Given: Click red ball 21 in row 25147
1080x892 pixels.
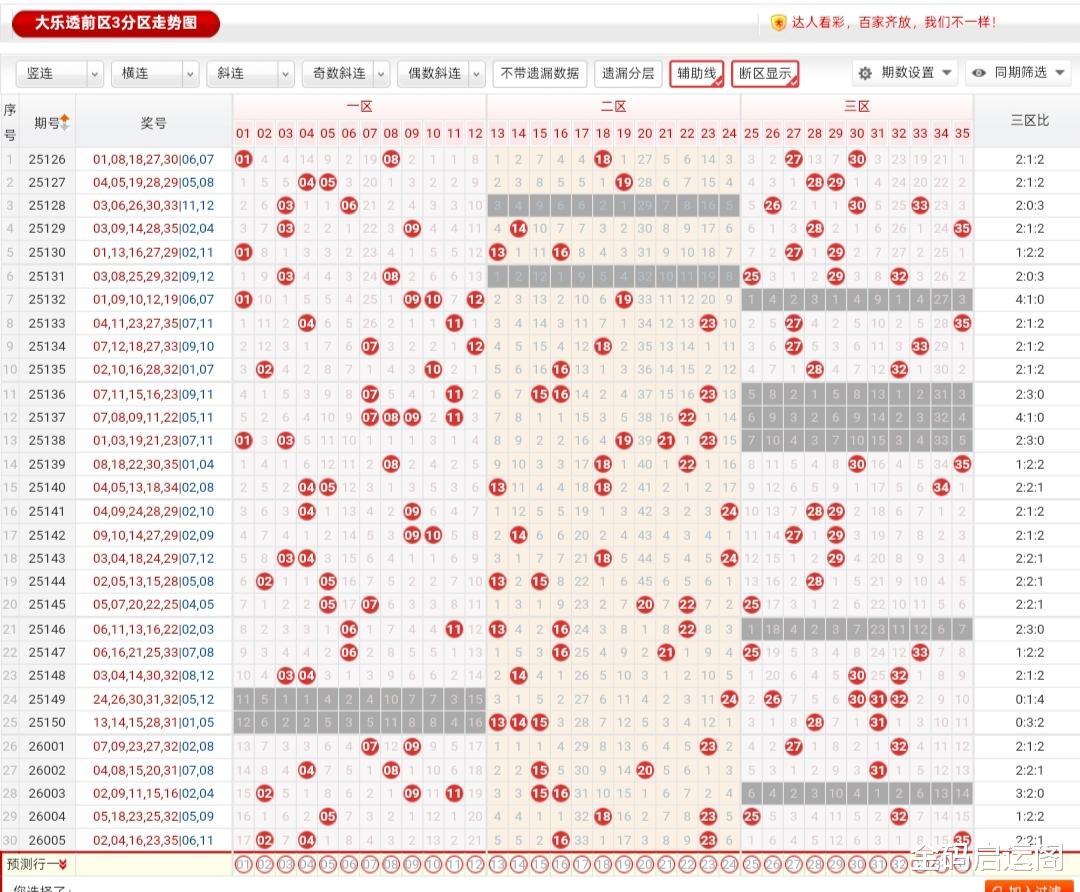Looking at the screenshot, I should [x=665, y=652].
